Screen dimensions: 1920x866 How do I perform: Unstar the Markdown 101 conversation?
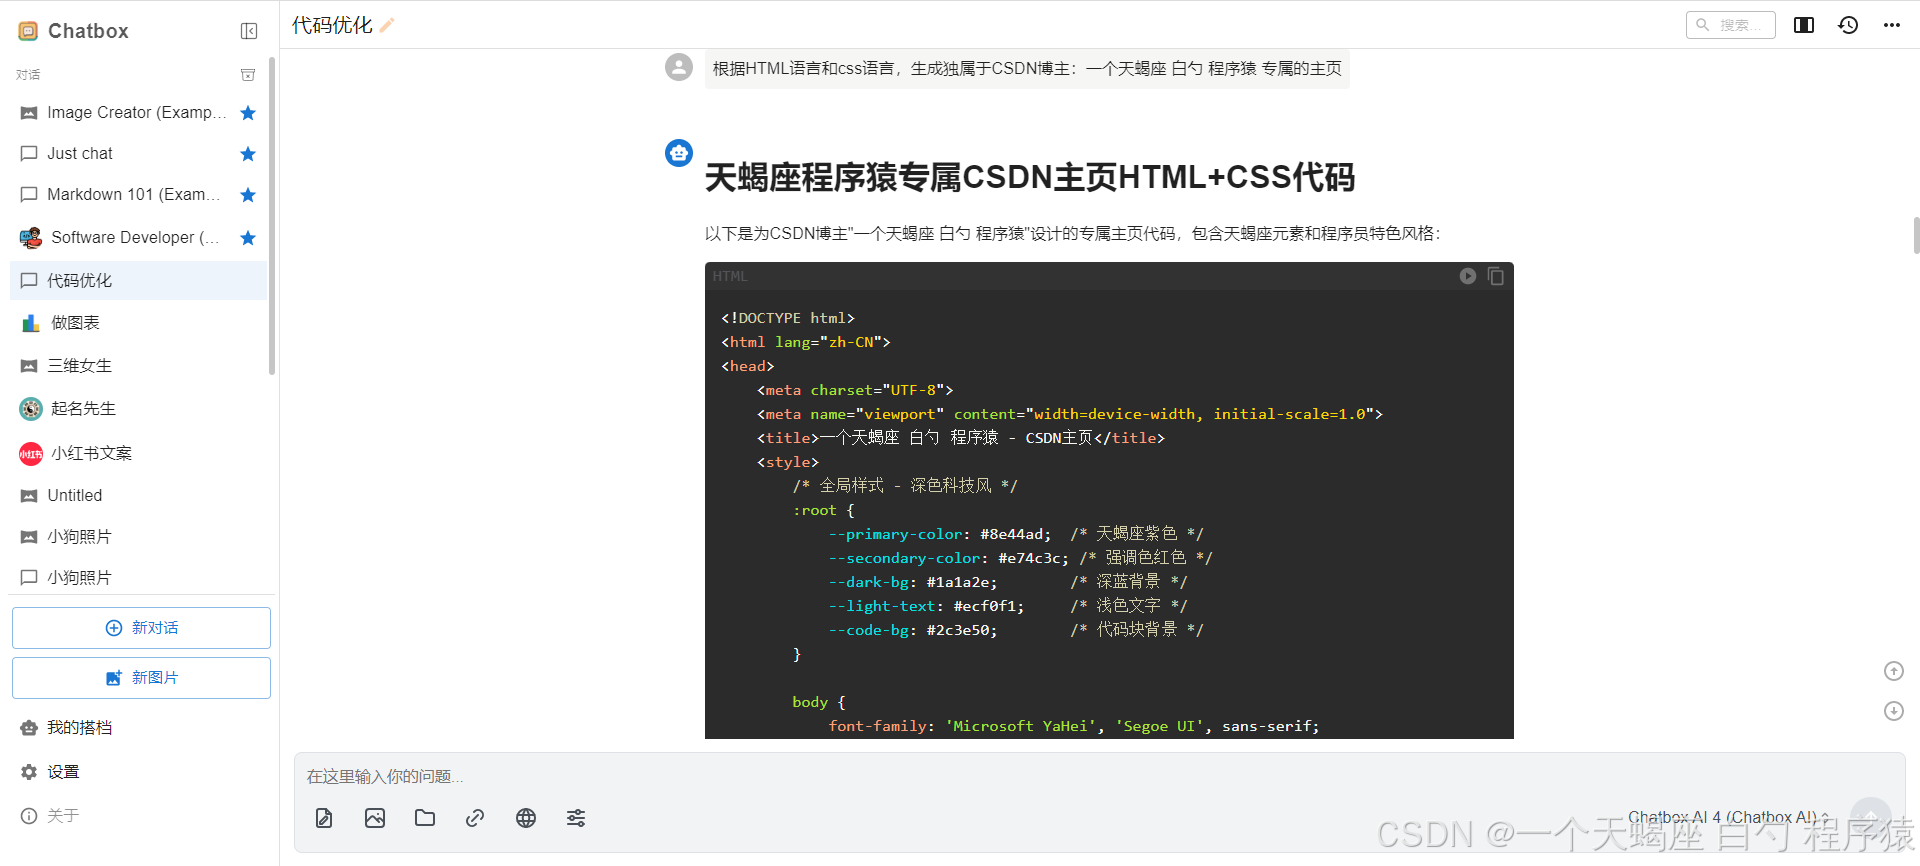(x=248, y=195)
